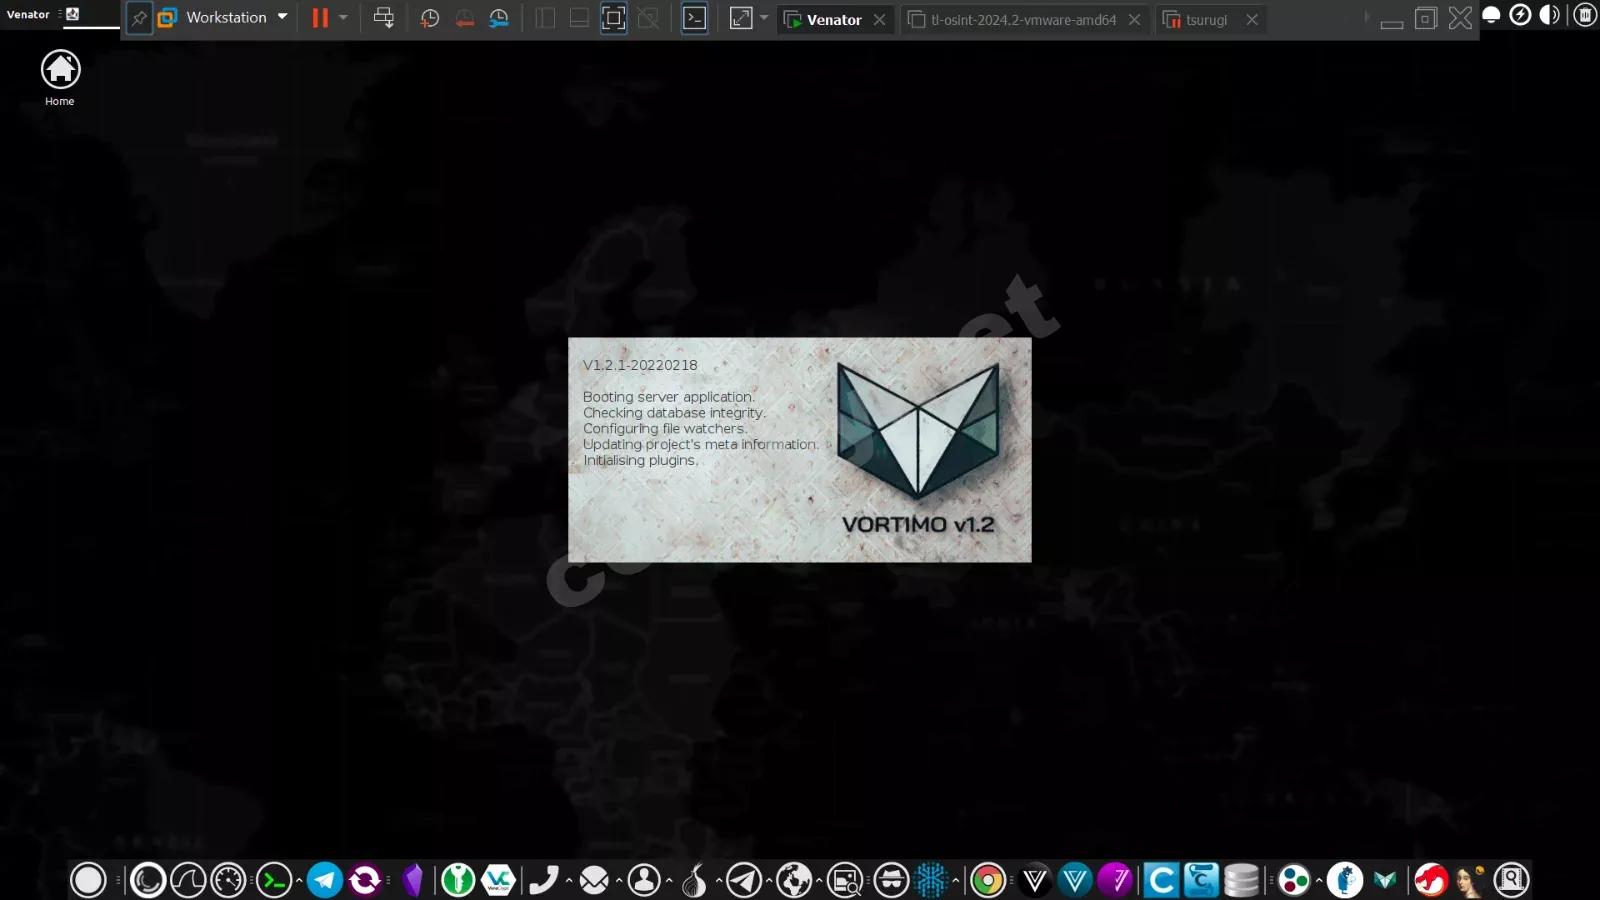The image size is (1600, 900).
Task: Open the ring-shaped icon in the dock
Action: 148,880
